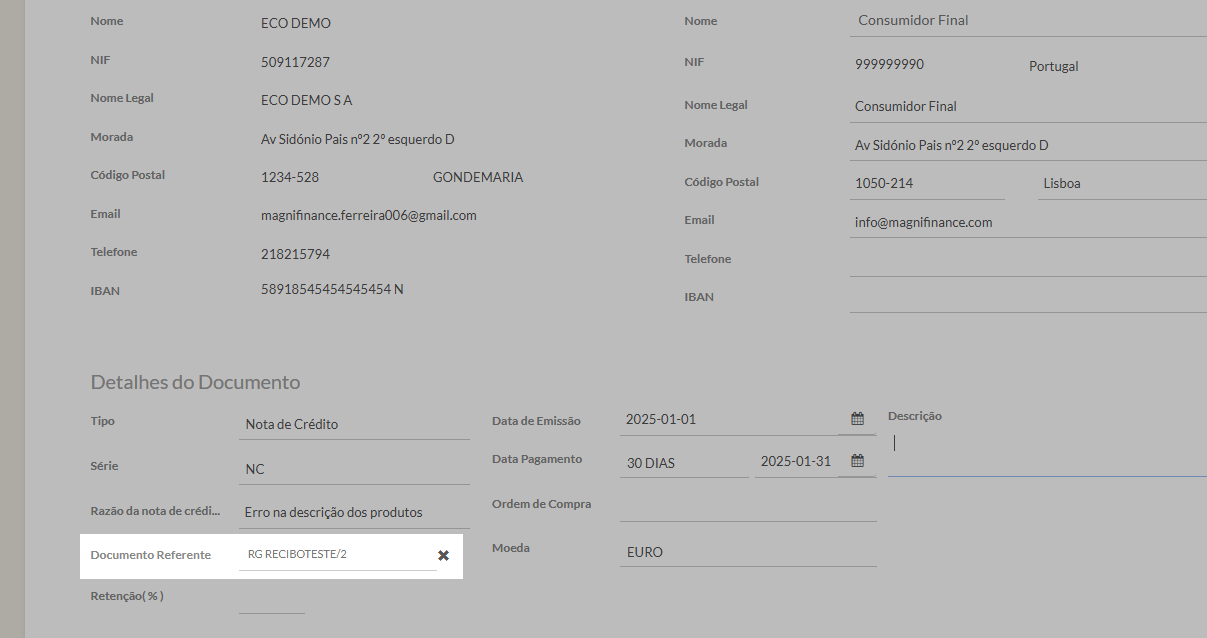Open the Data Pagamento calendar picker
Viewport: 1207px width, 638px height.
857,461
